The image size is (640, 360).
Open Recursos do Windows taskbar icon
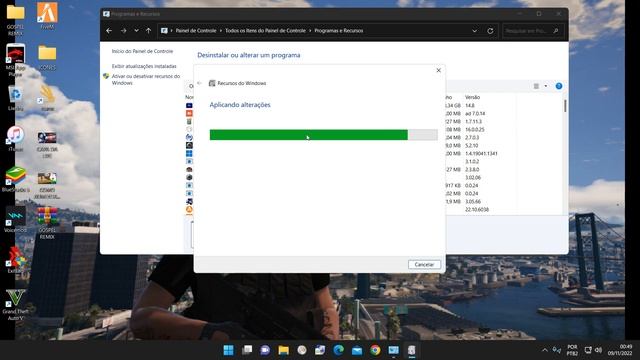412,350
